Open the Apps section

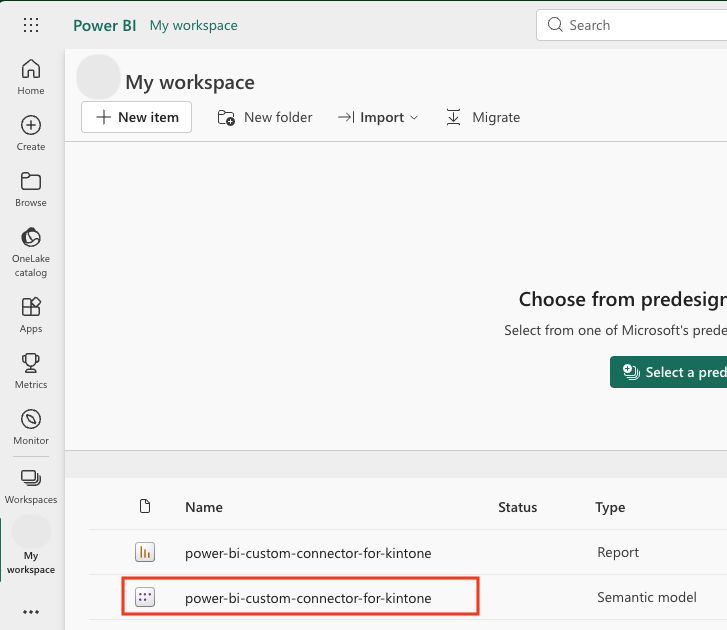tap(31, 315)
